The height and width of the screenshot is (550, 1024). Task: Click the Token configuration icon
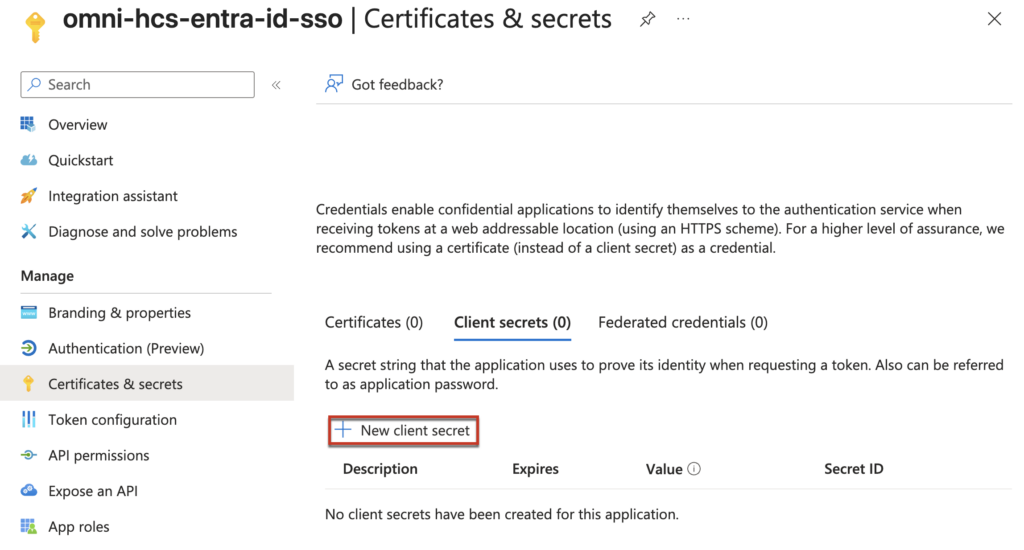28,420
